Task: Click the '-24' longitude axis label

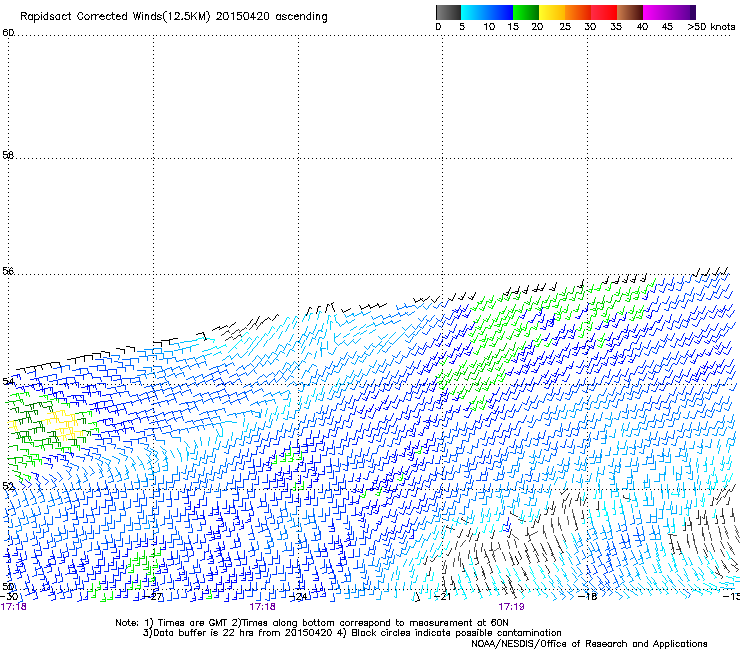Action: pos(299,596)
